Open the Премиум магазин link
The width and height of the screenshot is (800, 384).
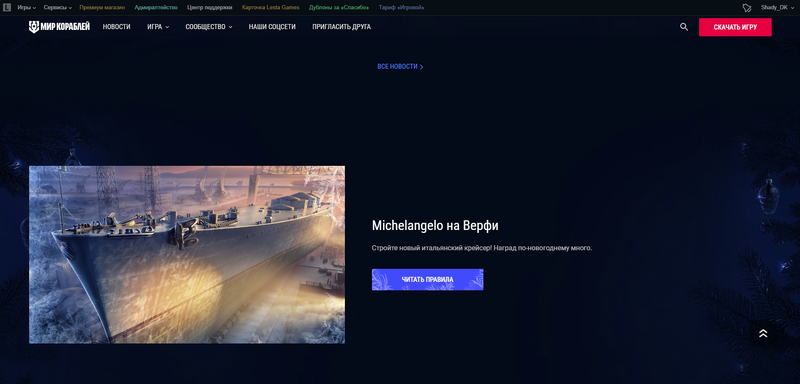click(102, 8)
